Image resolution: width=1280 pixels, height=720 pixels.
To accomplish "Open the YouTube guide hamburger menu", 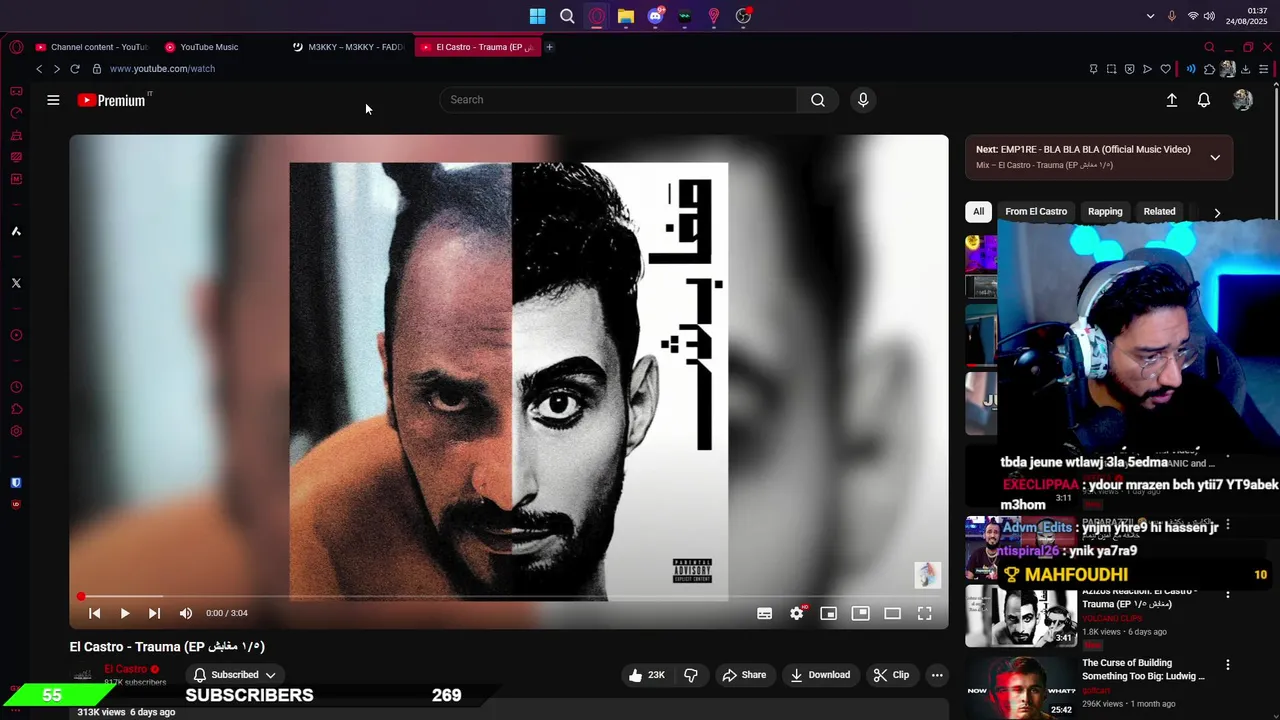I will pos(53,100).
